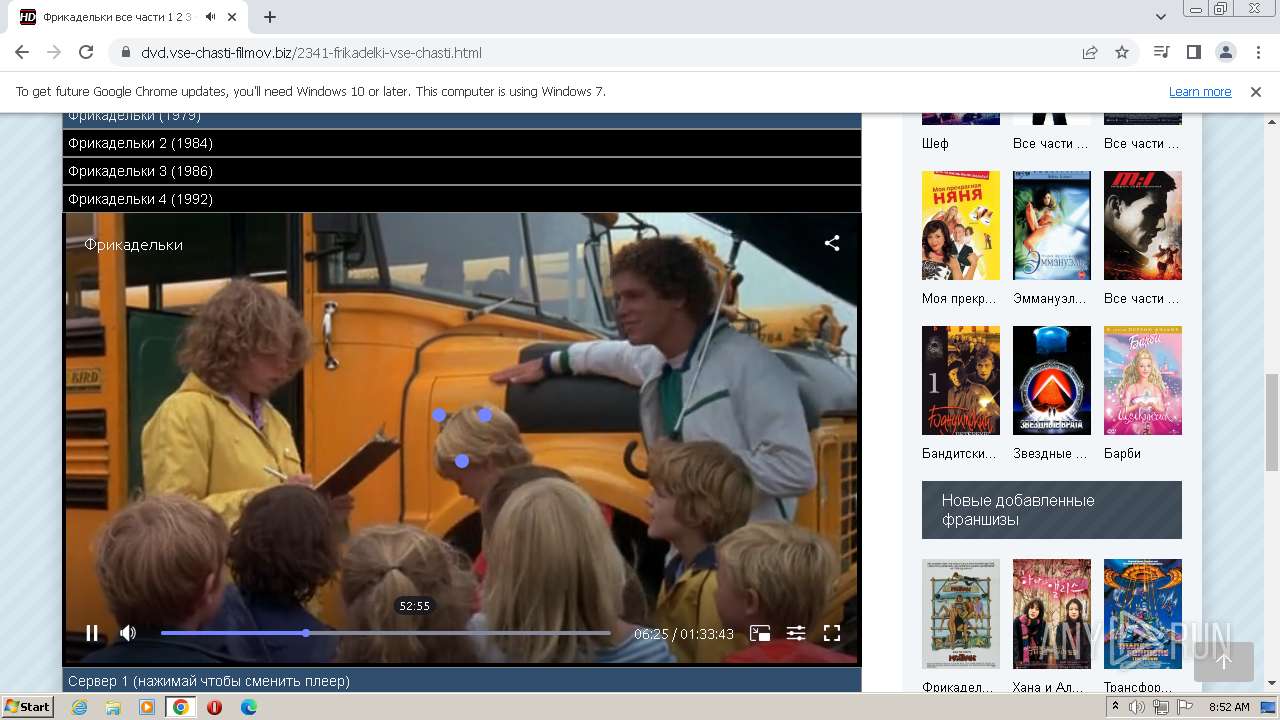Screen dimensions: 1280x720
Task: Open Microsoft Edge taskbar icon
Action: pyautogui.click(x=249, y=707)
